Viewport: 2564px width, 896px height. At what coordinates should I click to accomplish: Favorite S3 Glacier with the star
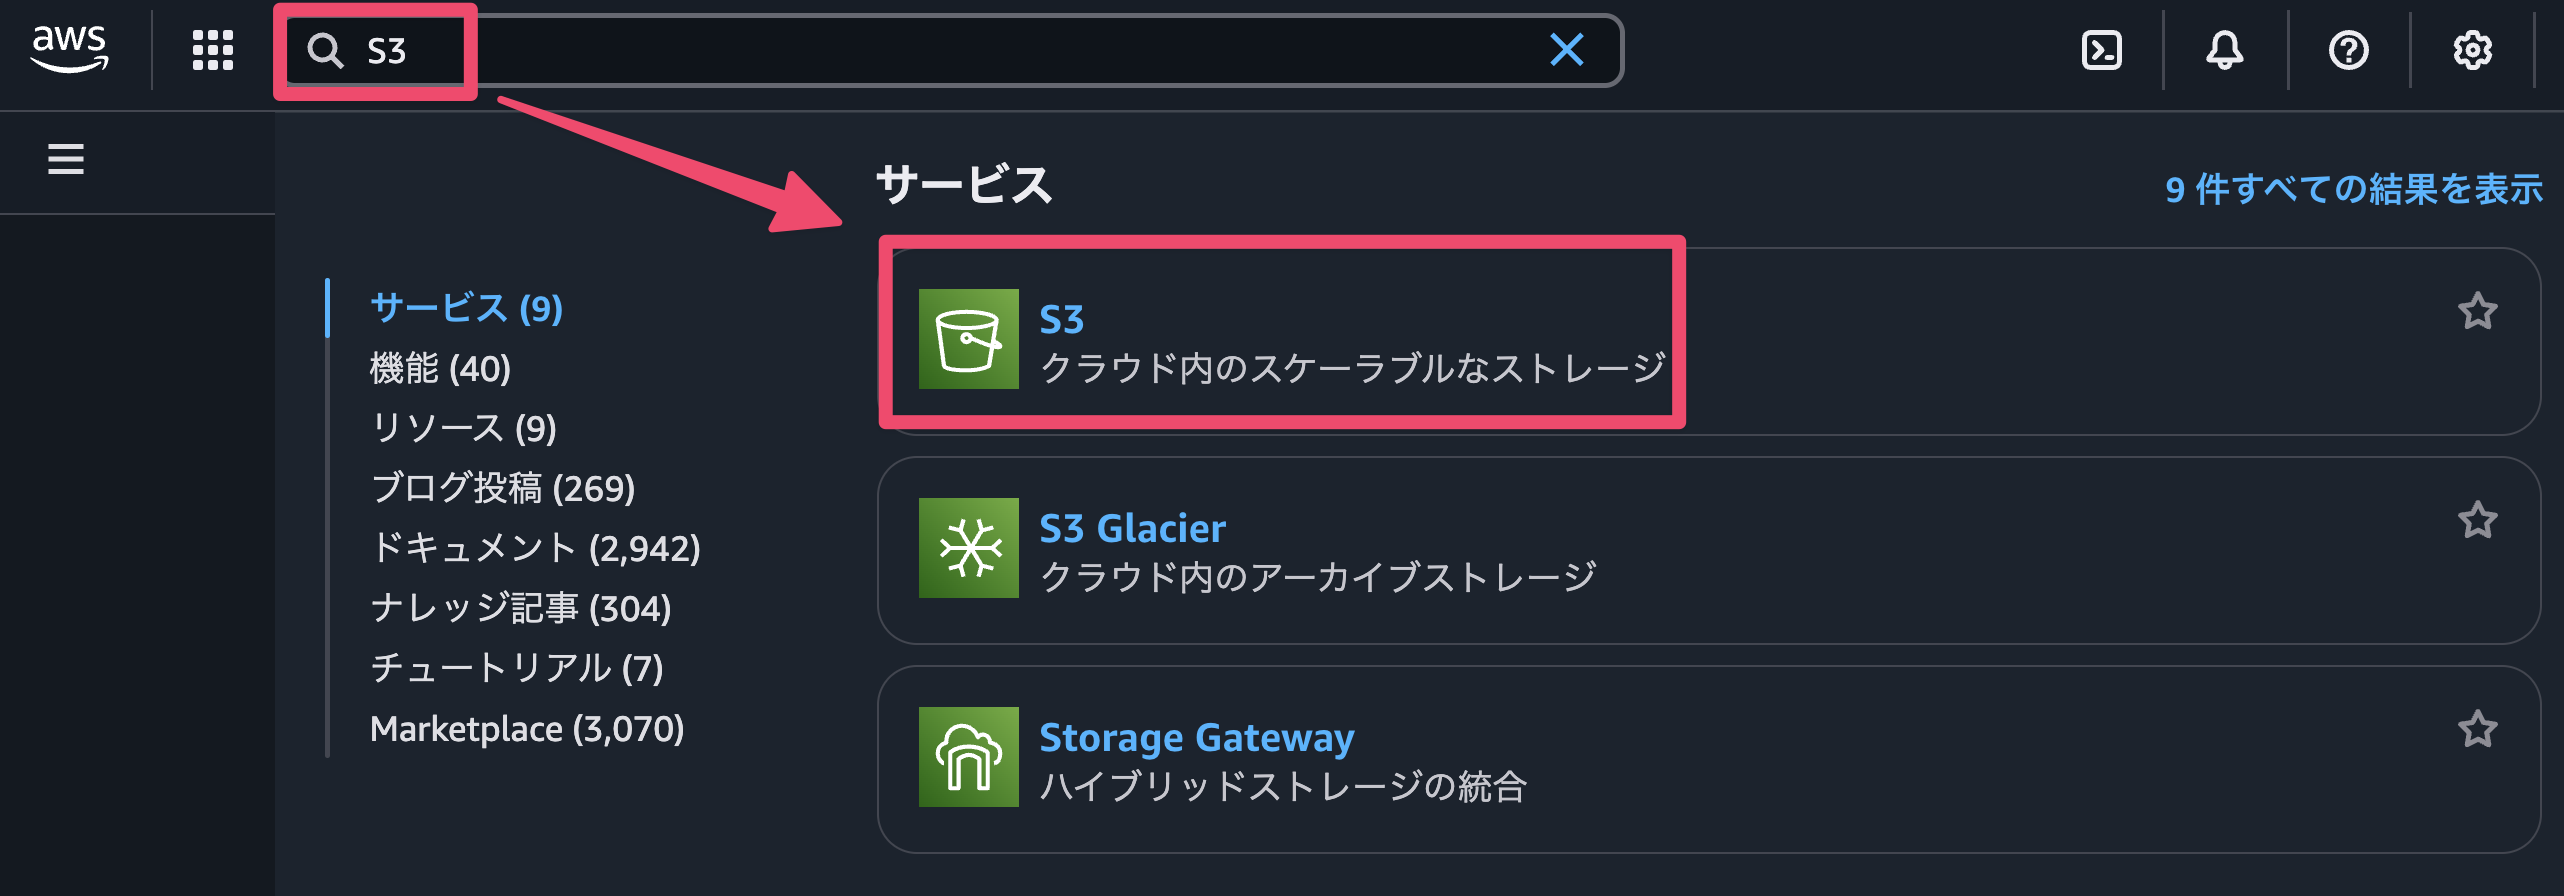tap(2477, 520)
